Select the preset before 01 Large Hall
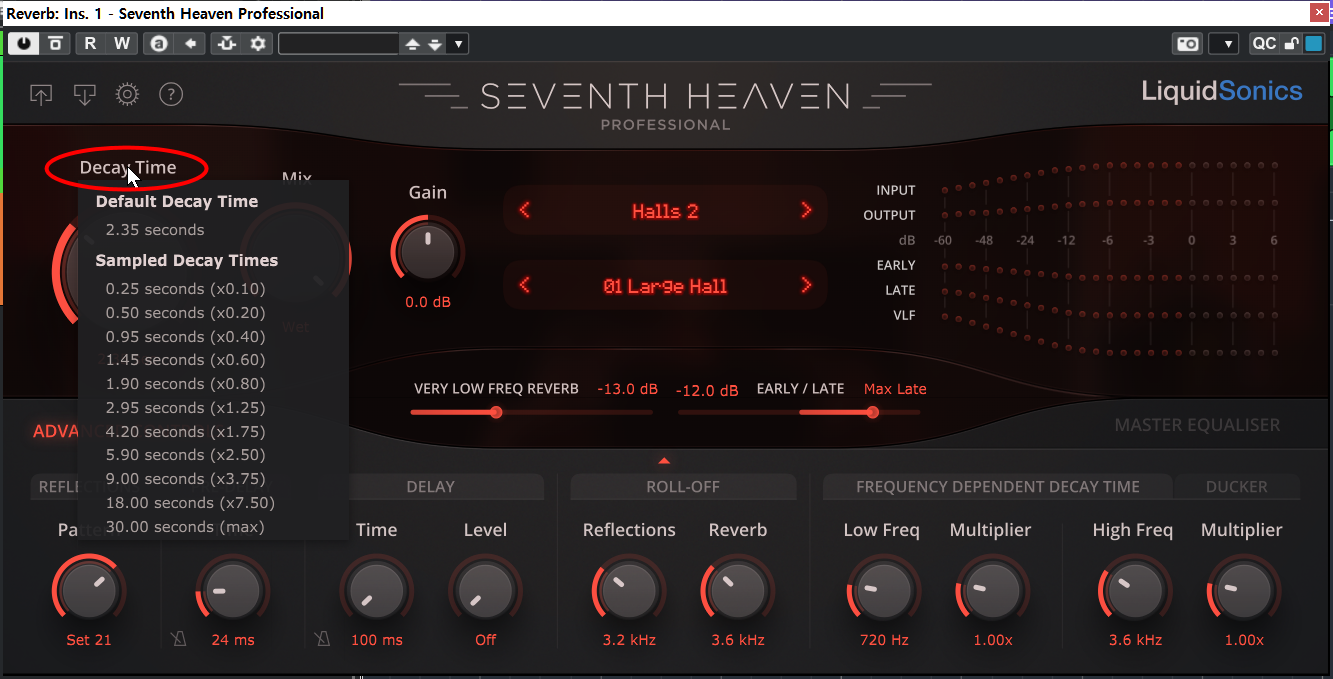Viewport: 1333px width, 679px height. tap(524, 286)
